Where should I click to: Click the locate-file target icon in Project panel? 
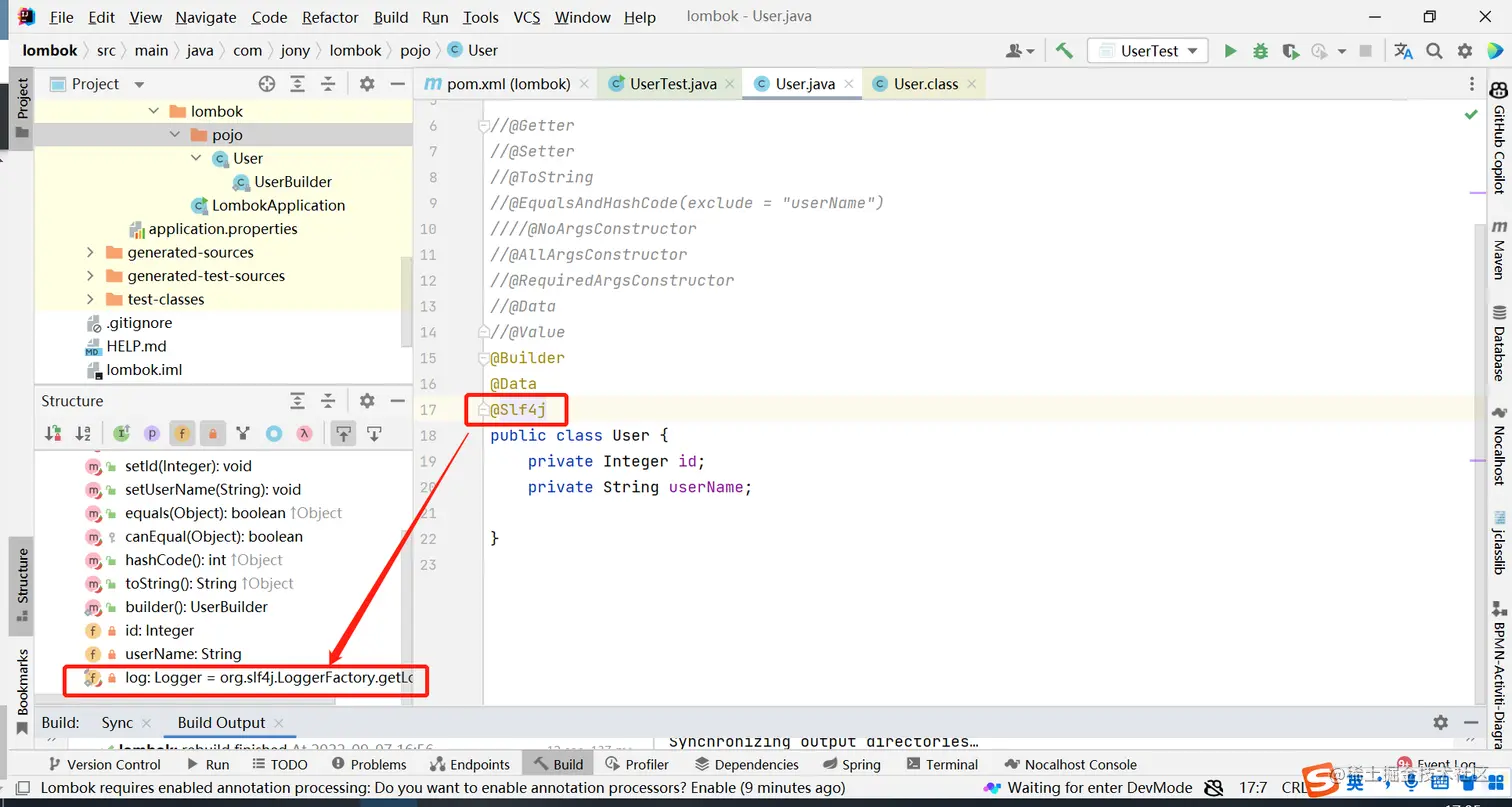267,84
